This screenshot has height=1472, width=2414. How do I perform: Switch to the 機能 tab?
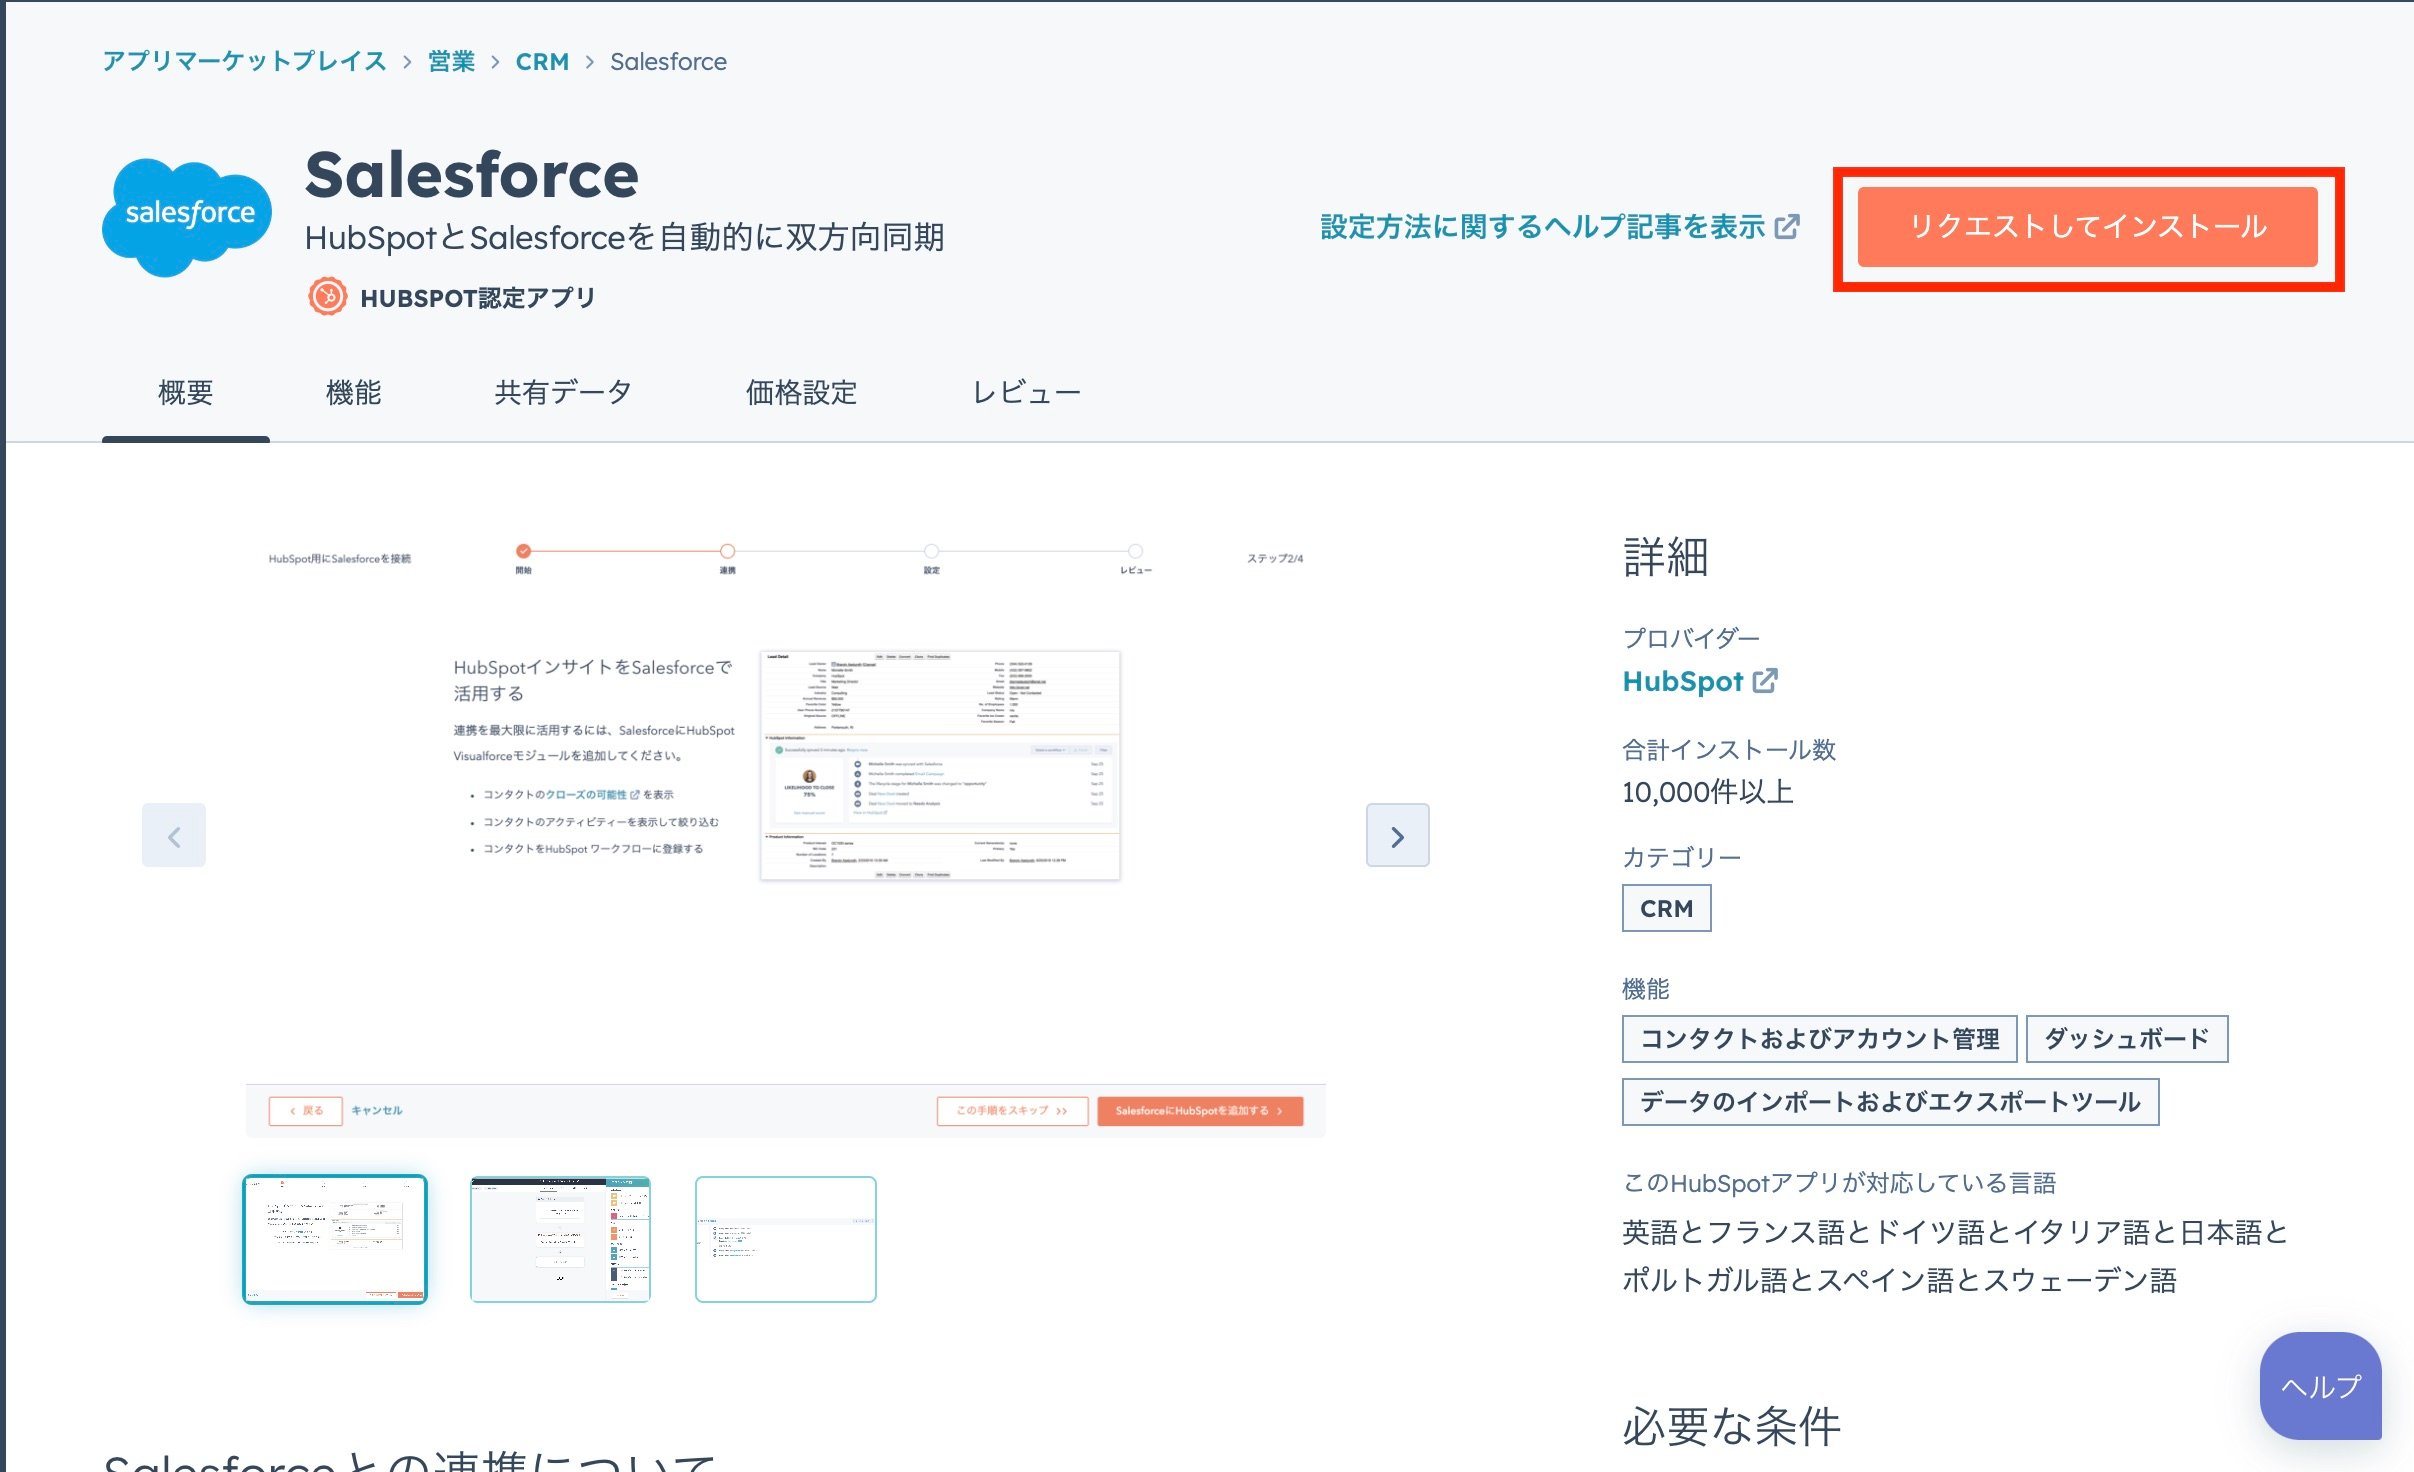[x=354, y=392]
